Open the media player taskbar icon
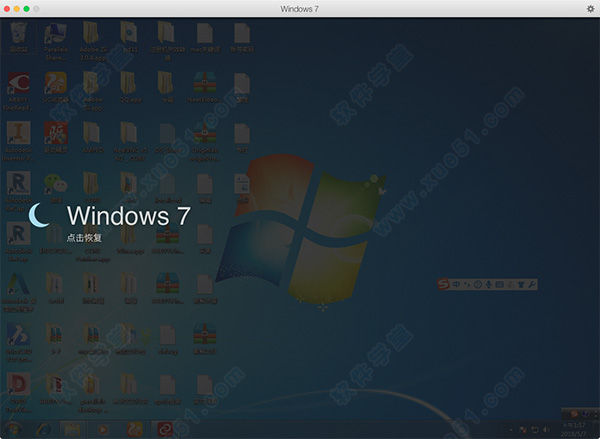The height and width of the screenshot is (439, 600). point(102,429)
